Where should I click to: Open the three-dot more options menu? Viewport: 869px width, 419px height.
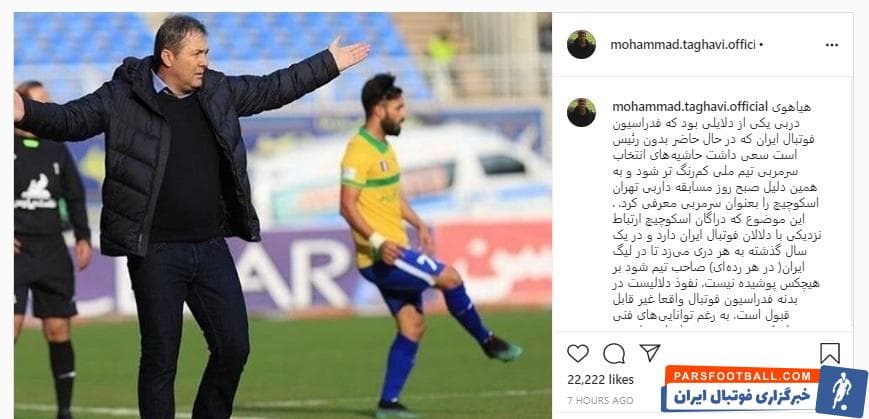pos(831,45)
